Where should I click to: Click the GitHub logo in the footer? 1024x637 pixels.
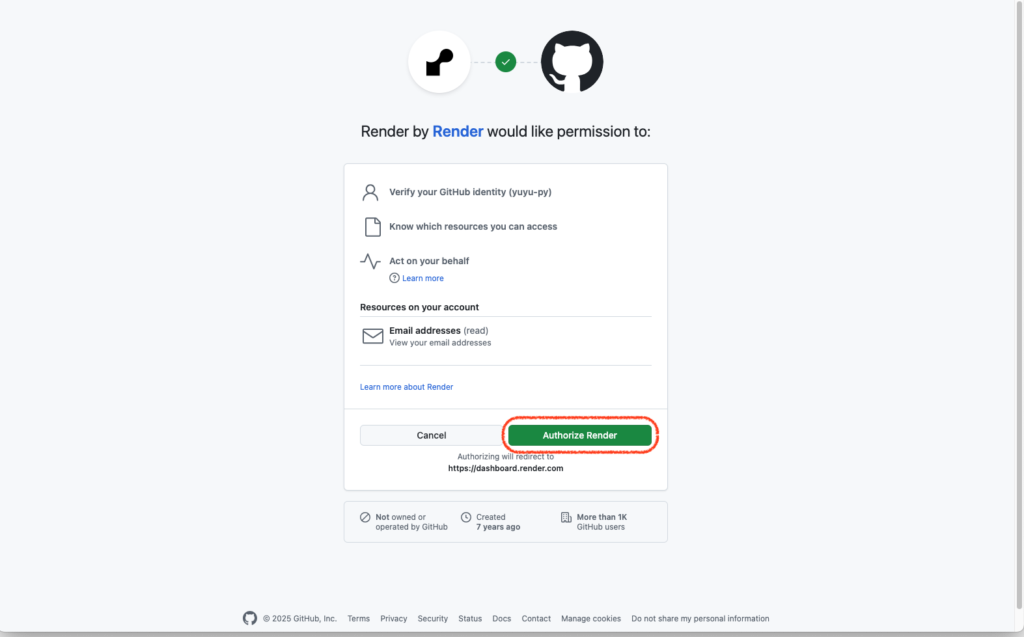[x=250, y=618]
